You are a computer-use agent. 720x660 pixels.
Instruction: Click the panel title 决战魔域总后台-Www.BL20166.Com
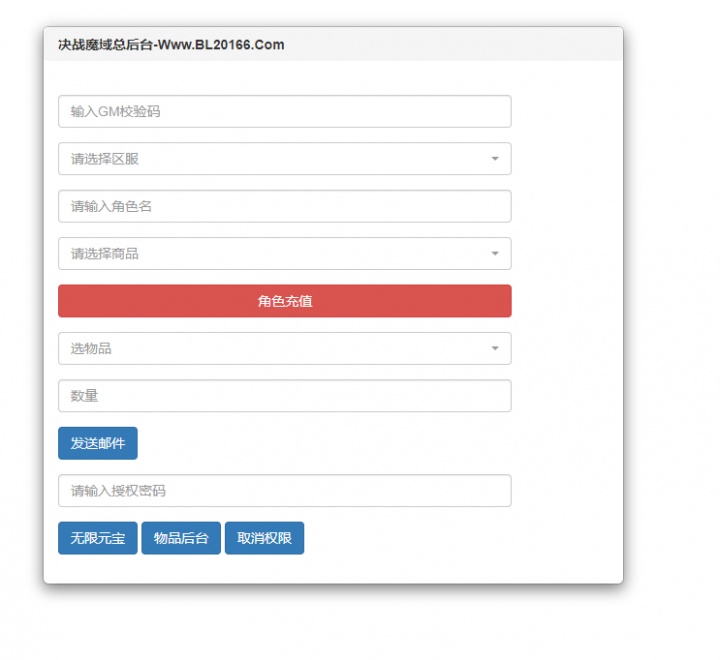pyautogui.click(x=171, y=45)
